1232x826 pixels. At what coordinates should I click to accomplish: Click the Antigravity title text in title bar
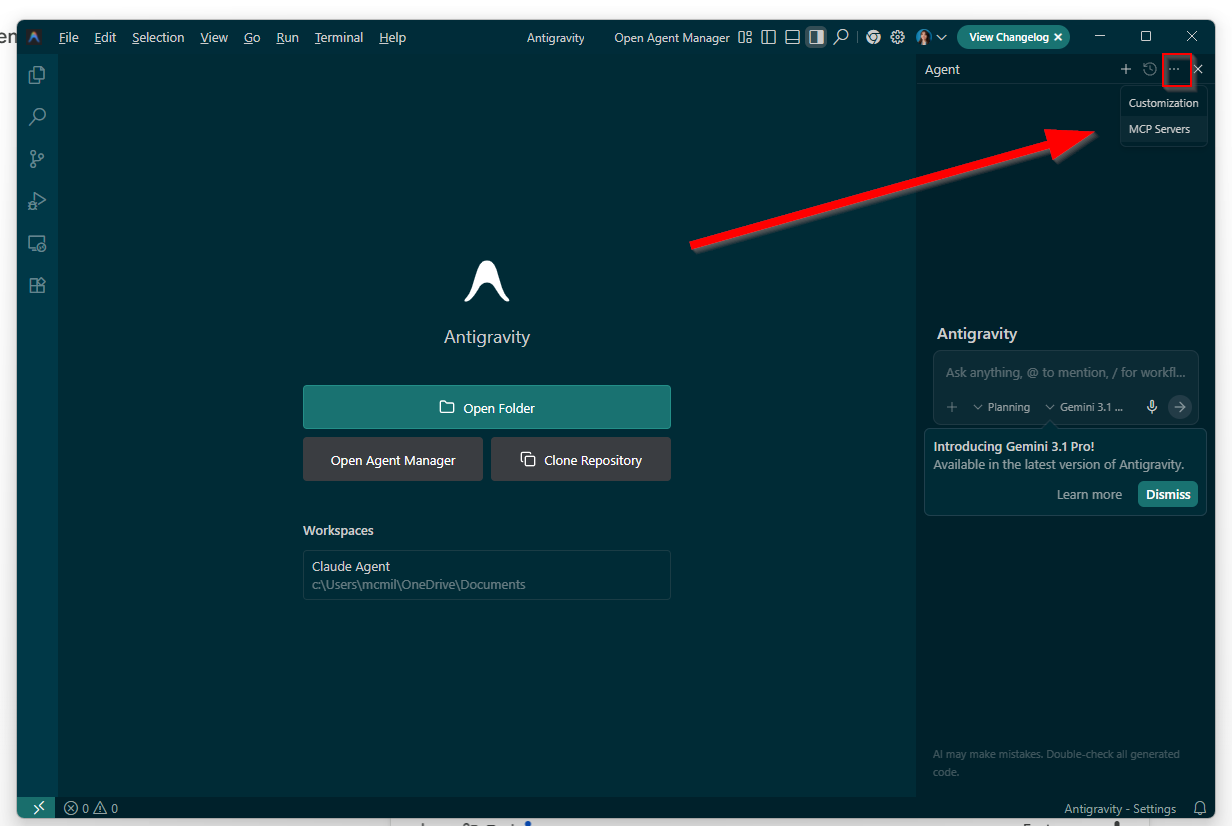point(556,38)
